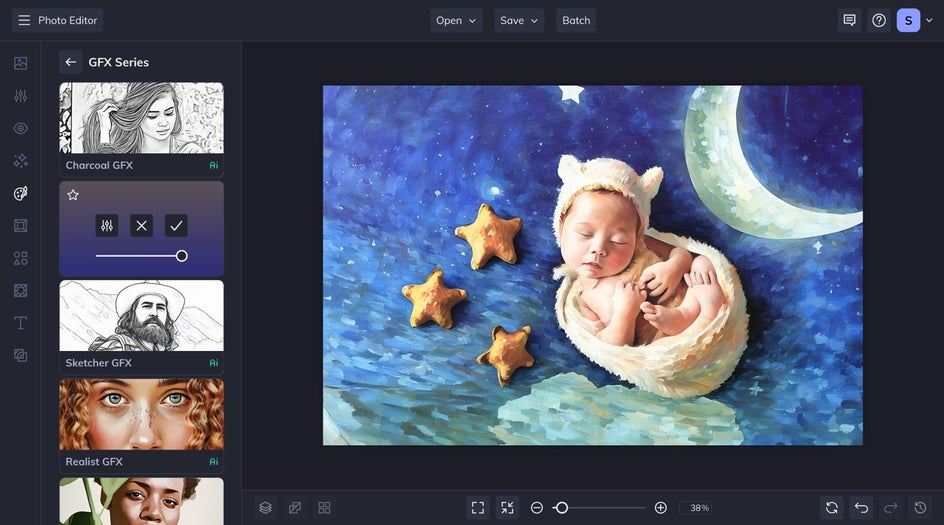The width and height of the screenshot is (944, 525).
Task: Open the Textures sidebar icon
Action: 20,291
